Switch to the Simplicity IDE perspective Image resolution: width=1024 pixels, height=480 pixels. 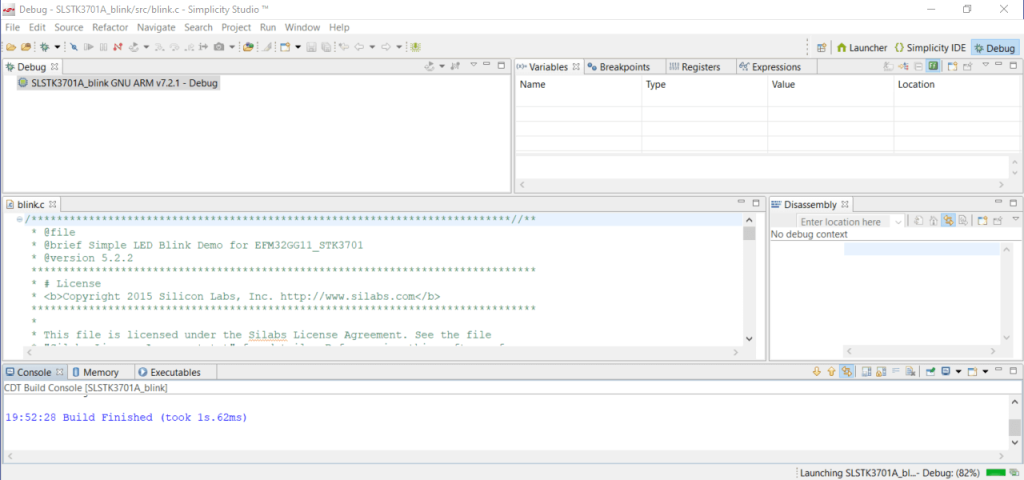point(930,48)
